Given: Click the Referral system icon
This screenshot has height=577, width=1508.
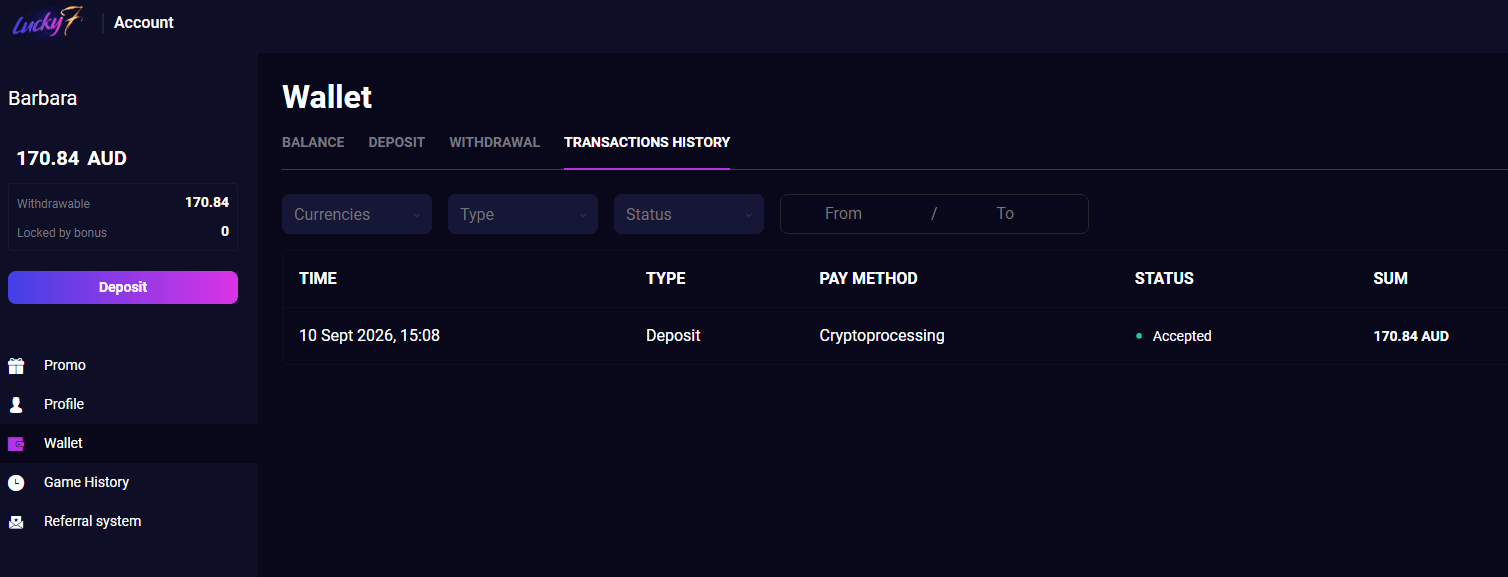Looking at the screenshot, I should [16, 521].
